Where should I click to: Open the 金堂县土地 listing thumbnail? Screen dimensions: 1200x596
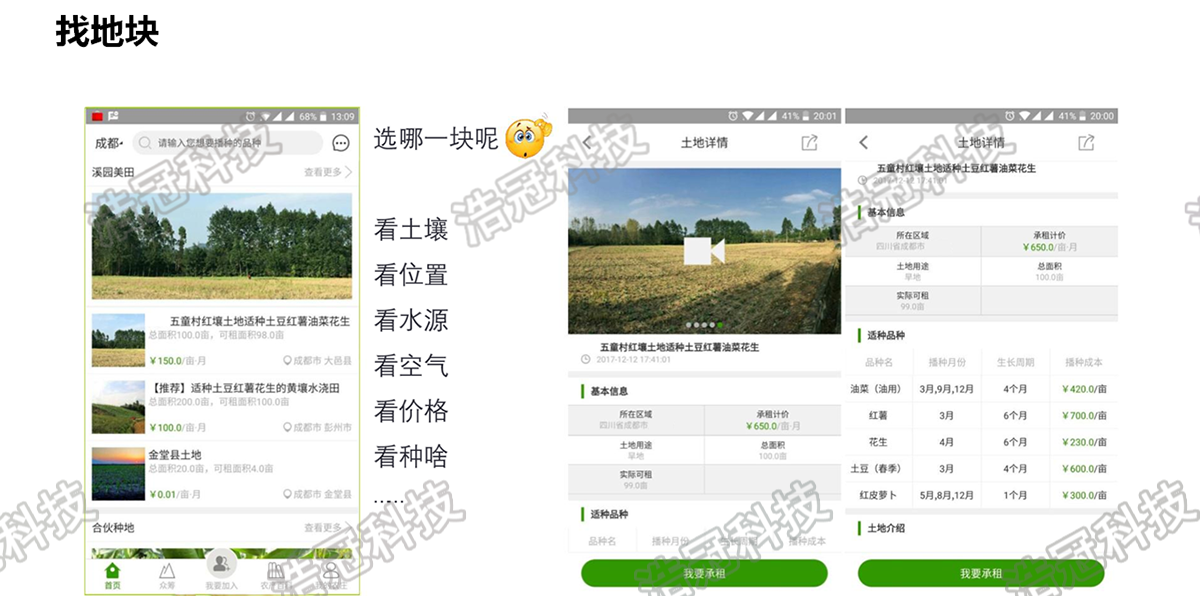point(118,473)
